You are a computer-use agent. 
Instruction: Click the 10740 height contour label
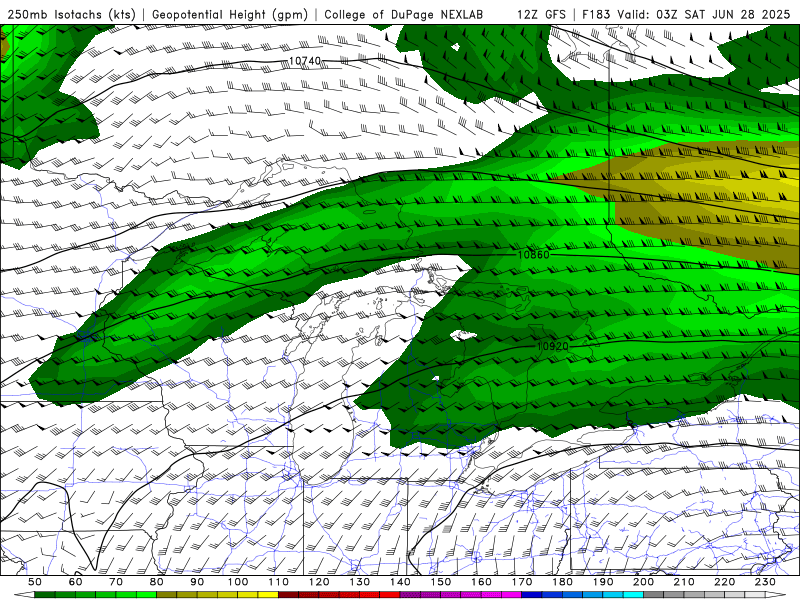(305, 61)
